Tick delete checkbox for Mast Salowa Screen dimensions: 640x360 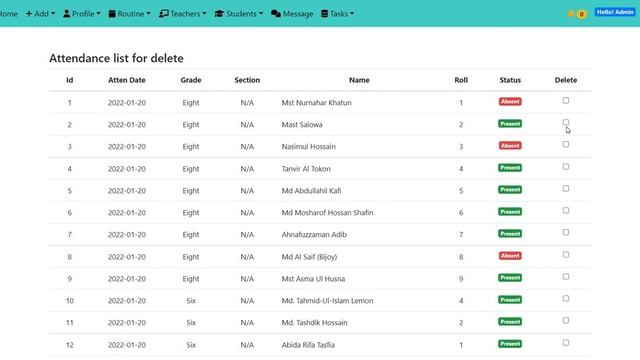(x=566, y=122)
